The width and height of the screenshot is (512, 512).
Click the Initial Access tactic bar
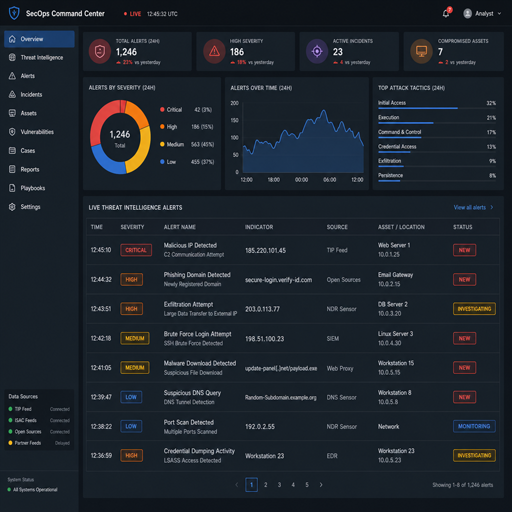click(418, 108)
